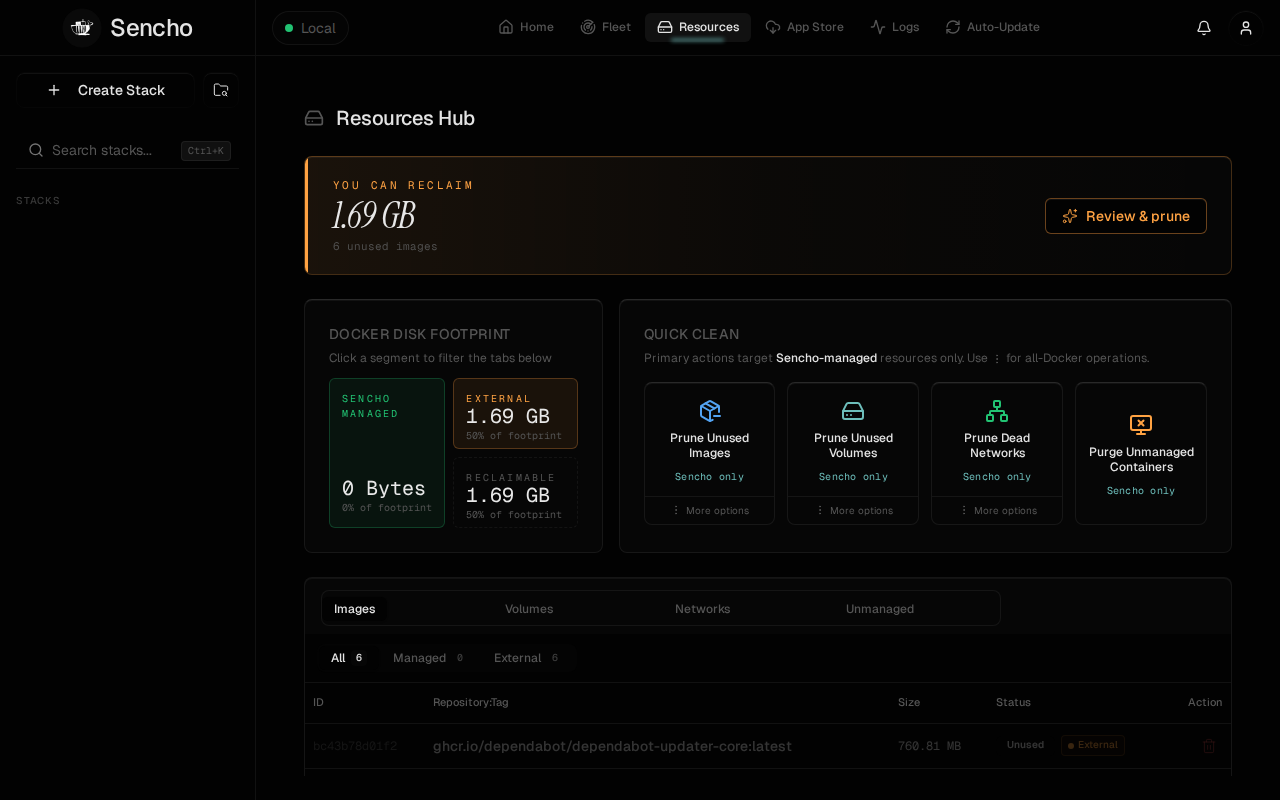Click the Resources Hub heading icon
This screenshot has width=1280, height=800.
[314, 118]
